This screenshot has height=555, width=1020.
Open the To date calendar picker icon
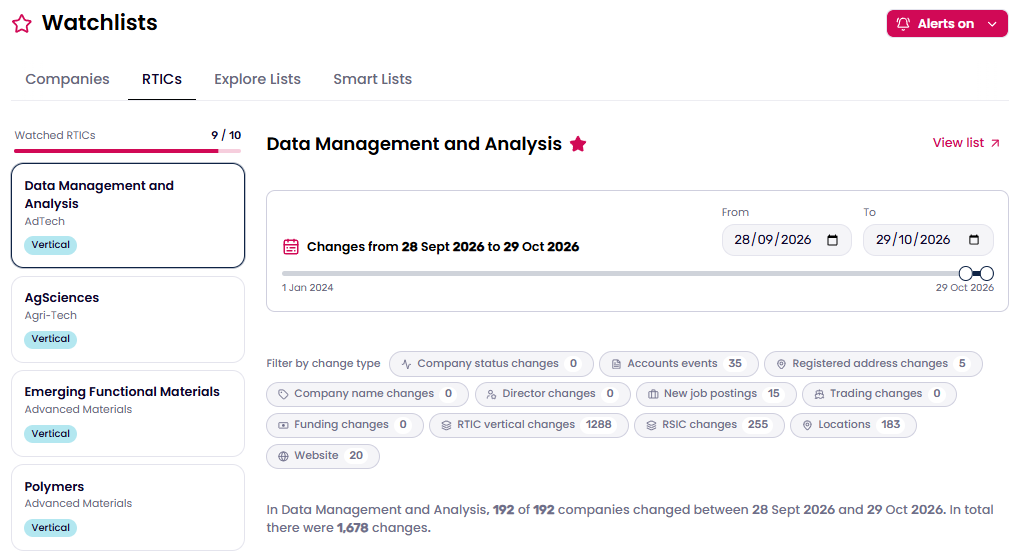[x=973, y=240]
